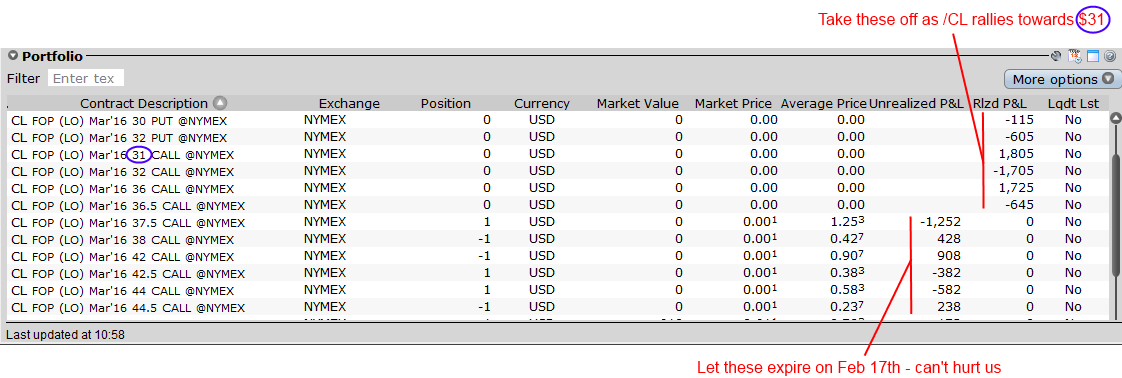Screen dimensions: 1122x378
Task: Open the wrench configuration icon
Action: [1055, 56]
